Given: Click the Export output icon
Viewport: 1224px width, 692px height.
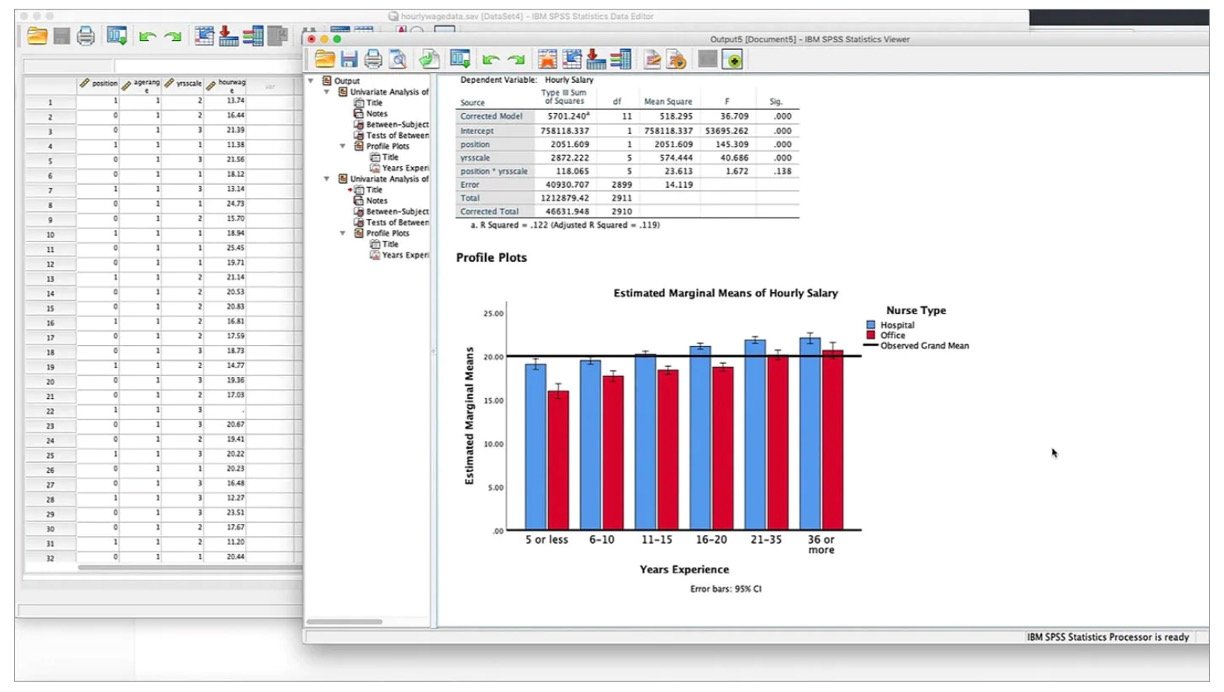Looking at the screenshot, I should tap(430, 59).
